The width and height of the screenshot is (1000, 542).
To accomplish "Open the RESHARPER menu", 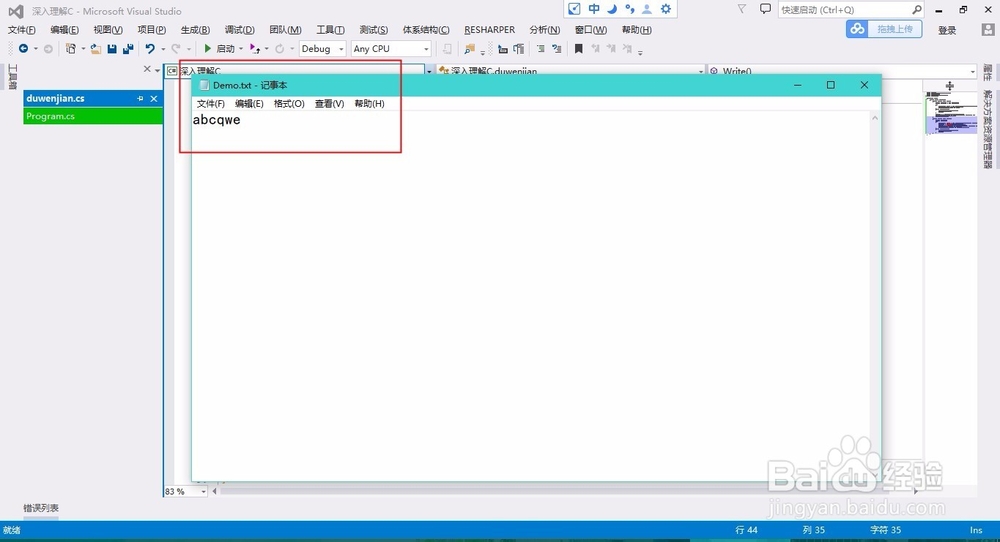I will tap(489, 30).
